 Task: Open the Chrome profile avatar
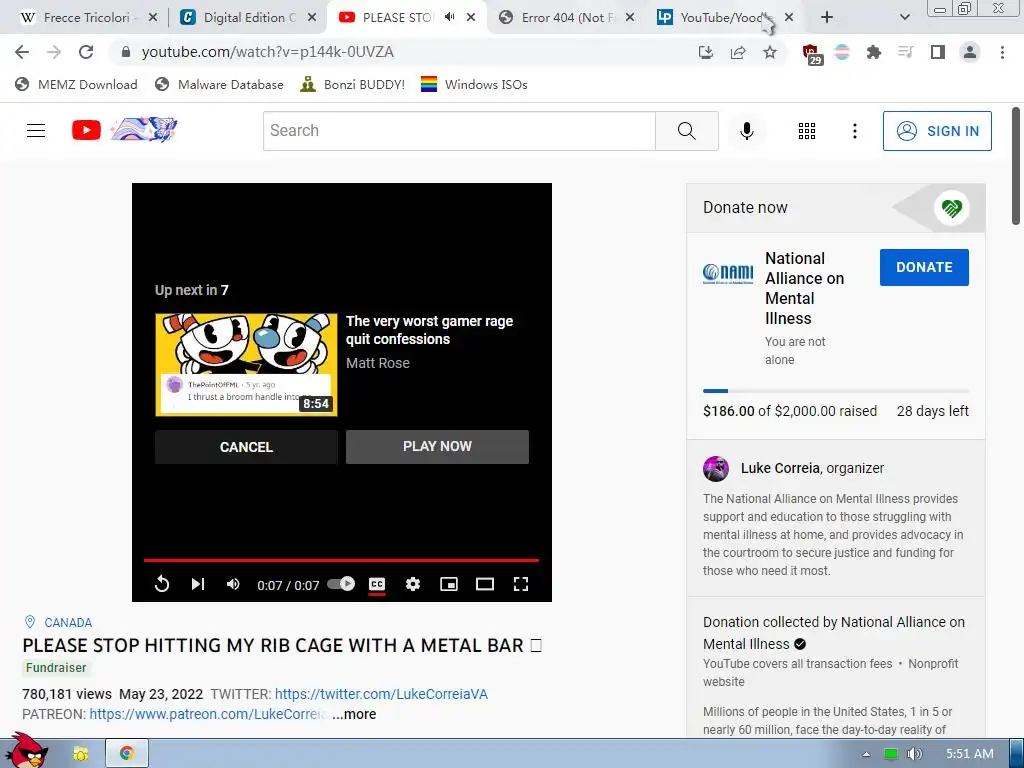click(970, 52)
